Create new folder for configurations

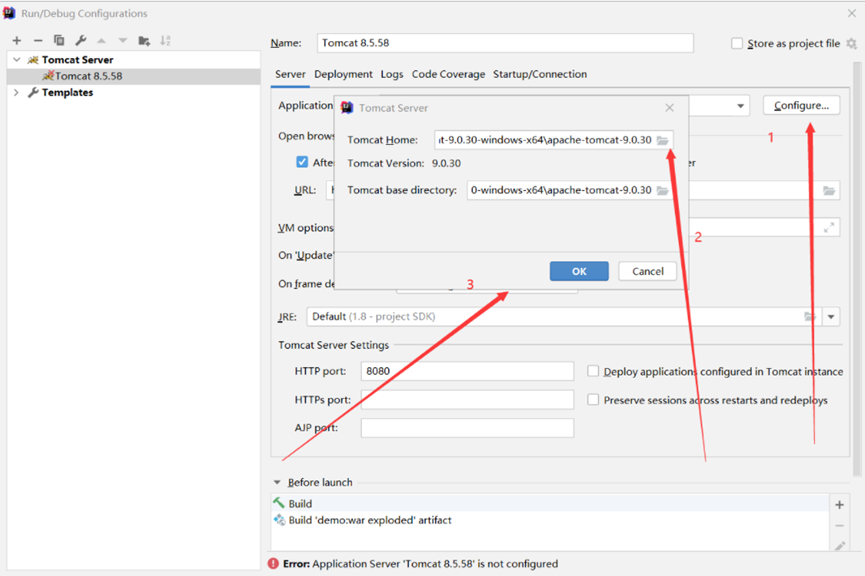pos(144,40)
